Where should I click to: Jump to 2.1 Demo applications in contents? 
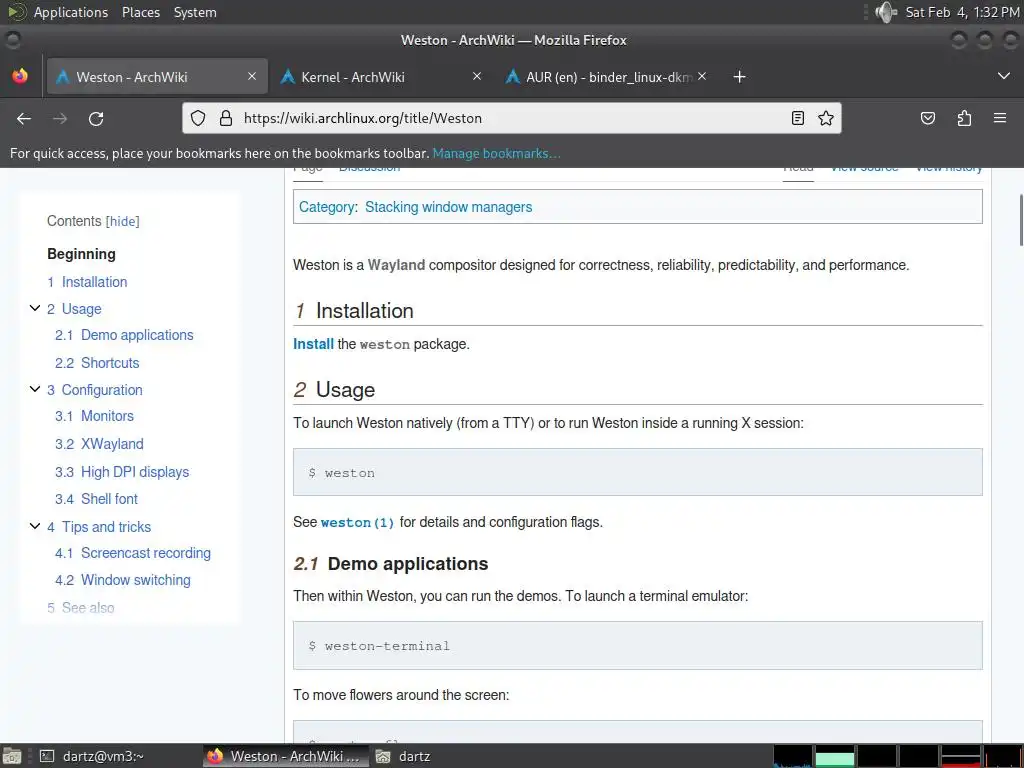click(x=124, y=335)
